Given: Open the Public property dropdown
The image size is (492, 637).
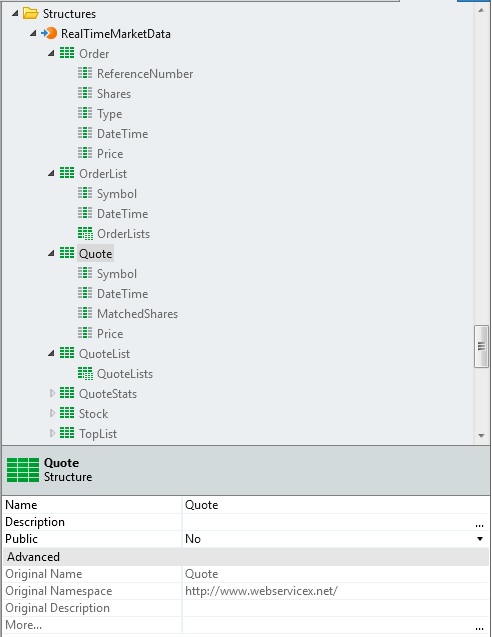Looking at the screenshot, I should tap(480, 539).
